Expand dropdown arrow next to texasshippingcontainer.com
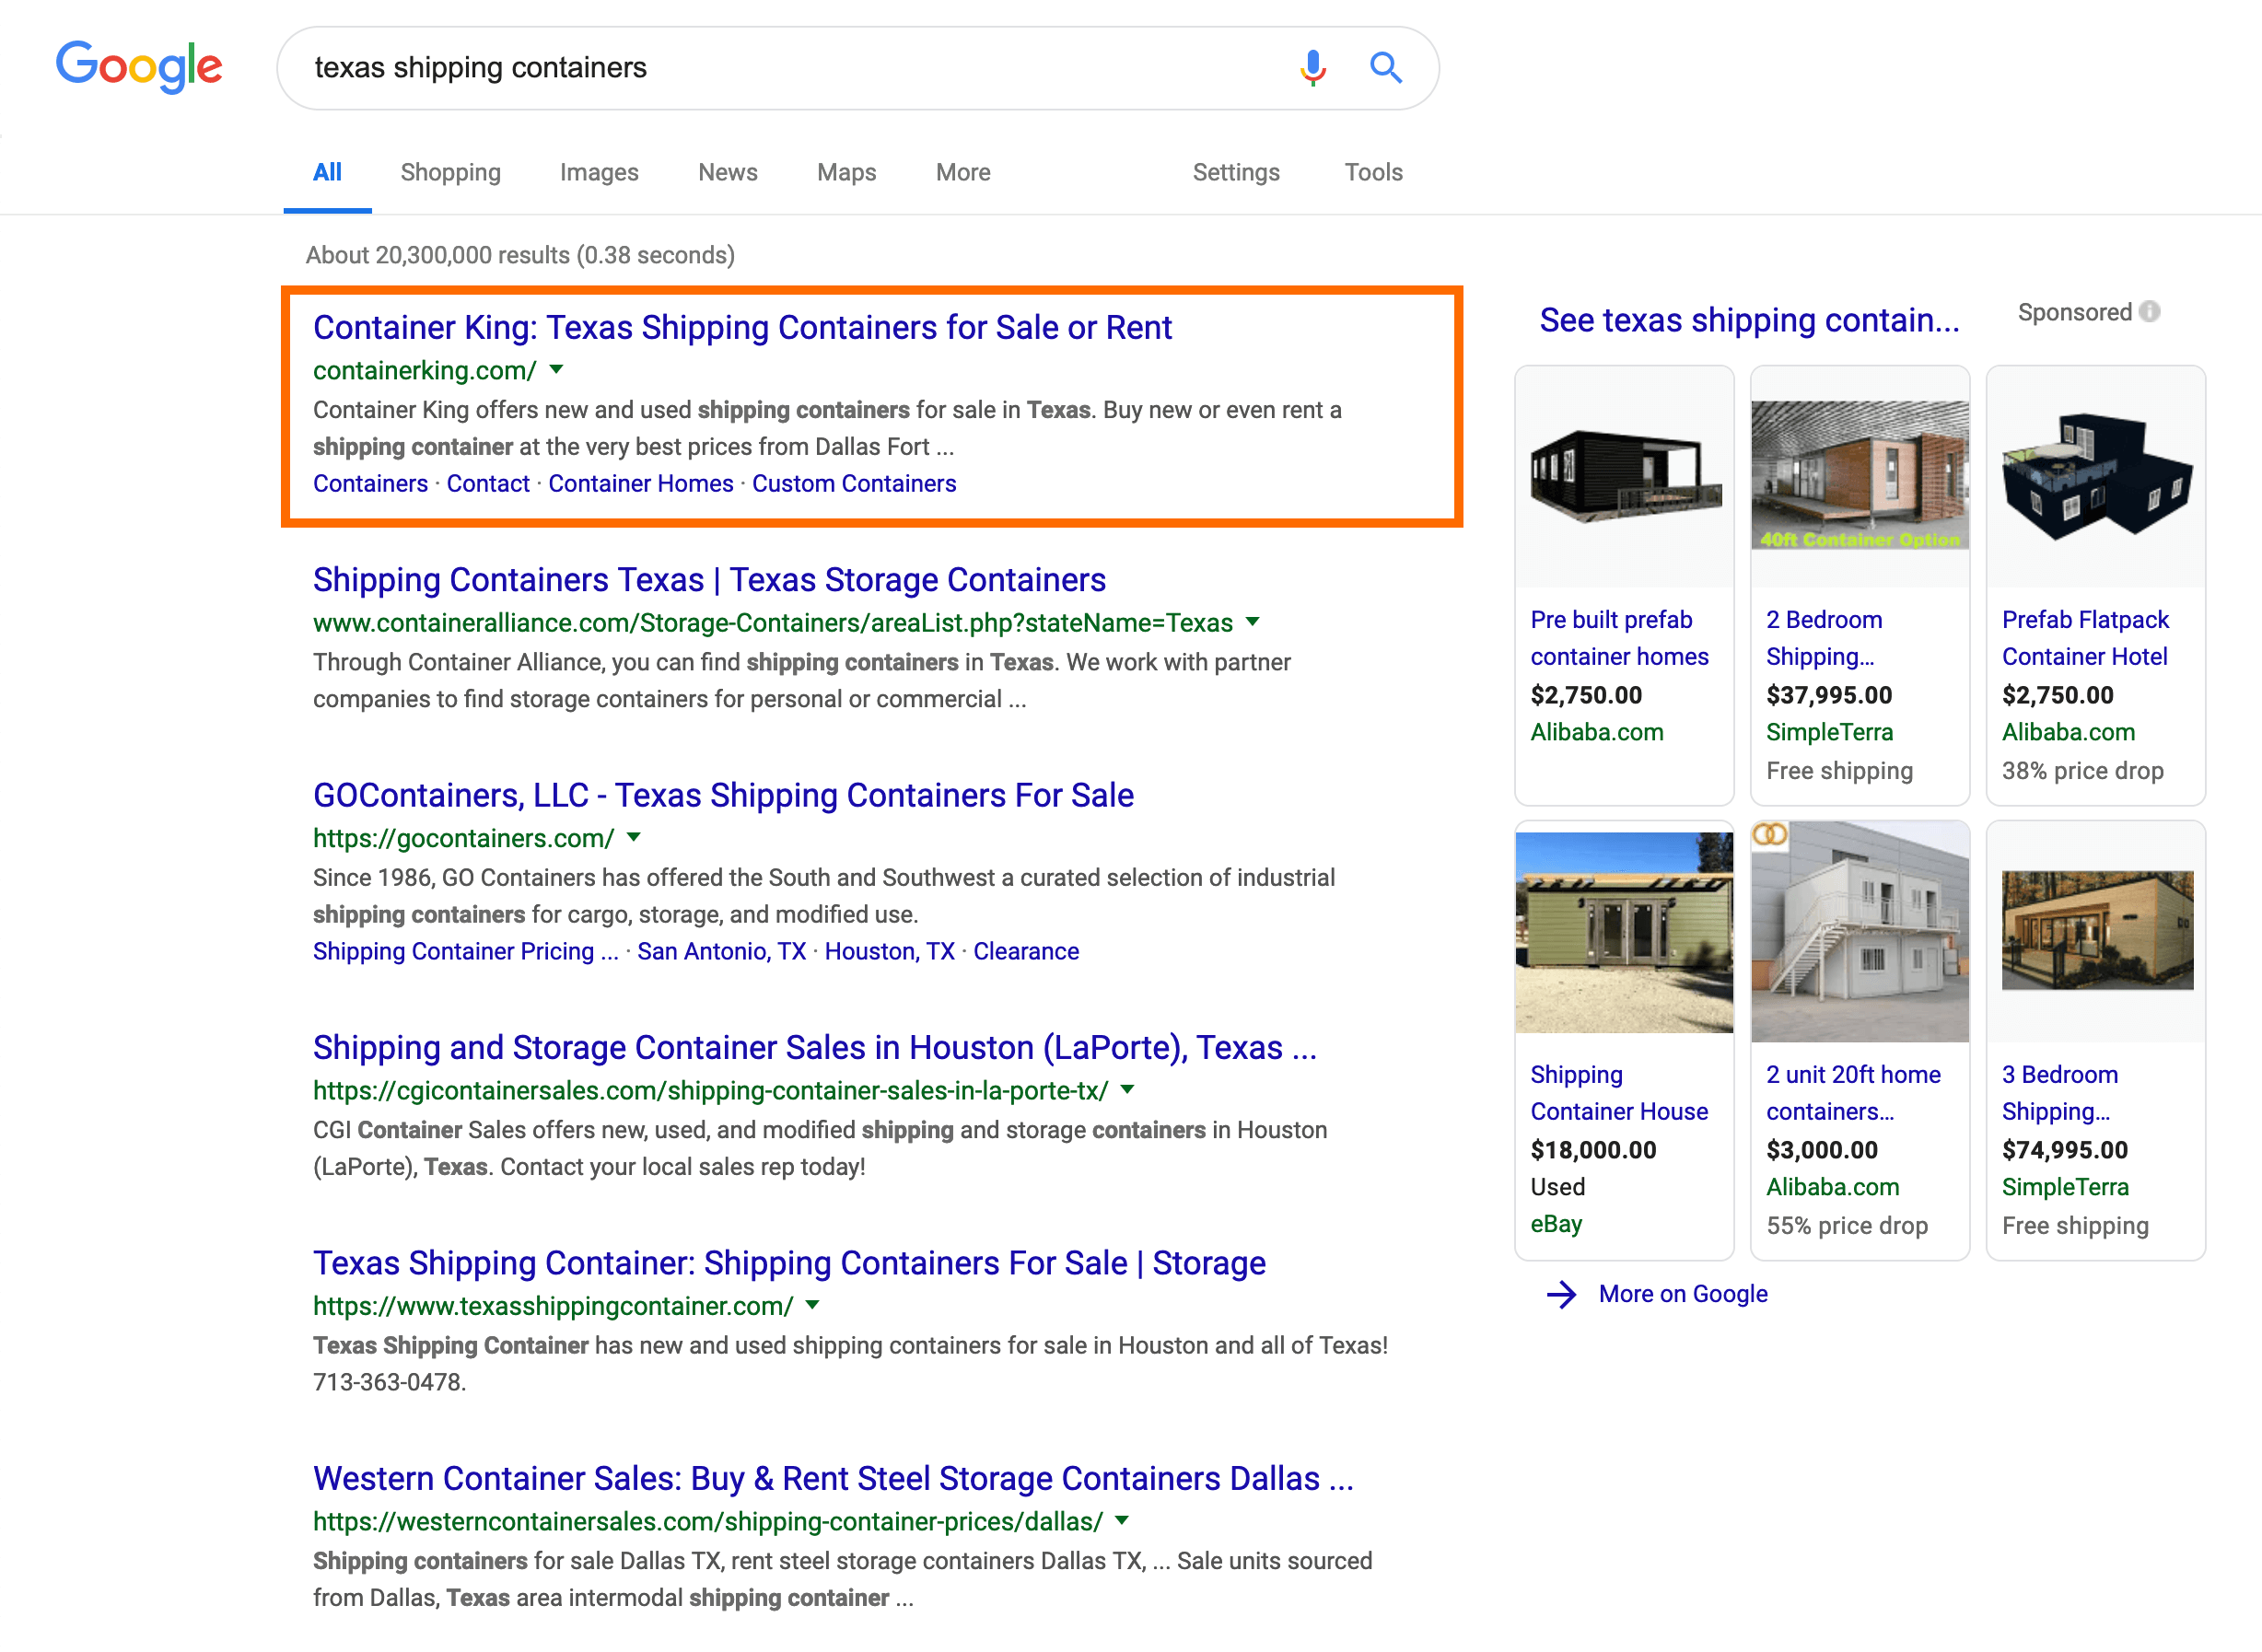This screenshot has height=1652, width=2262. pyautogui.click(x=812, y=1304)
